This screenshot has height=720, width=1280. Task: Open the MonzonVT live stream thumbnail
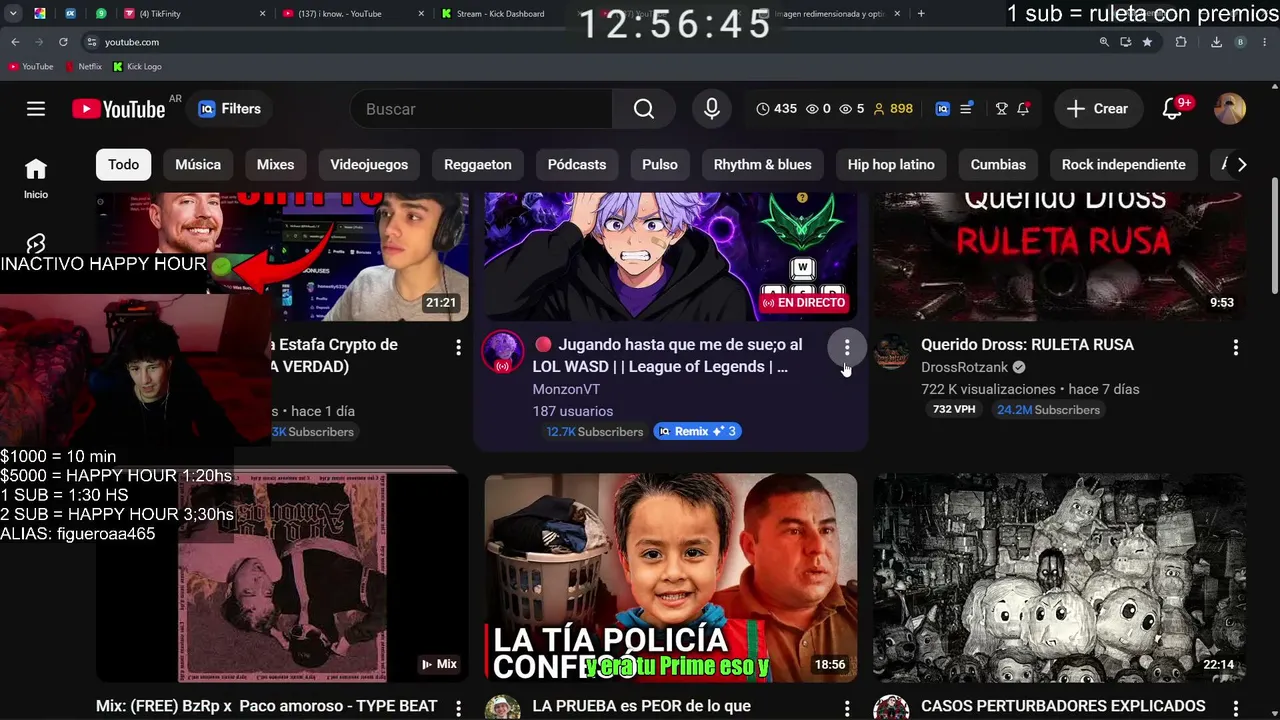click(671, 256)
